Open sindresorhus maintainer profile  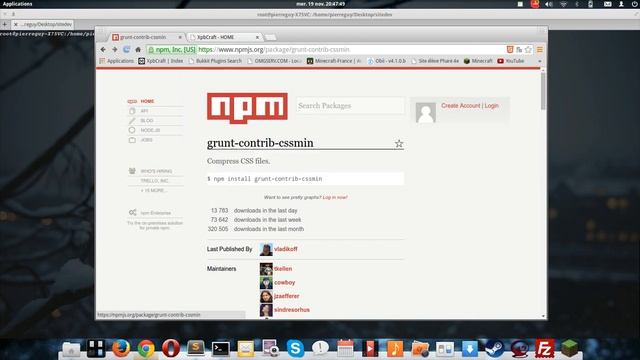pyautogui.click(x=292, y=310)
